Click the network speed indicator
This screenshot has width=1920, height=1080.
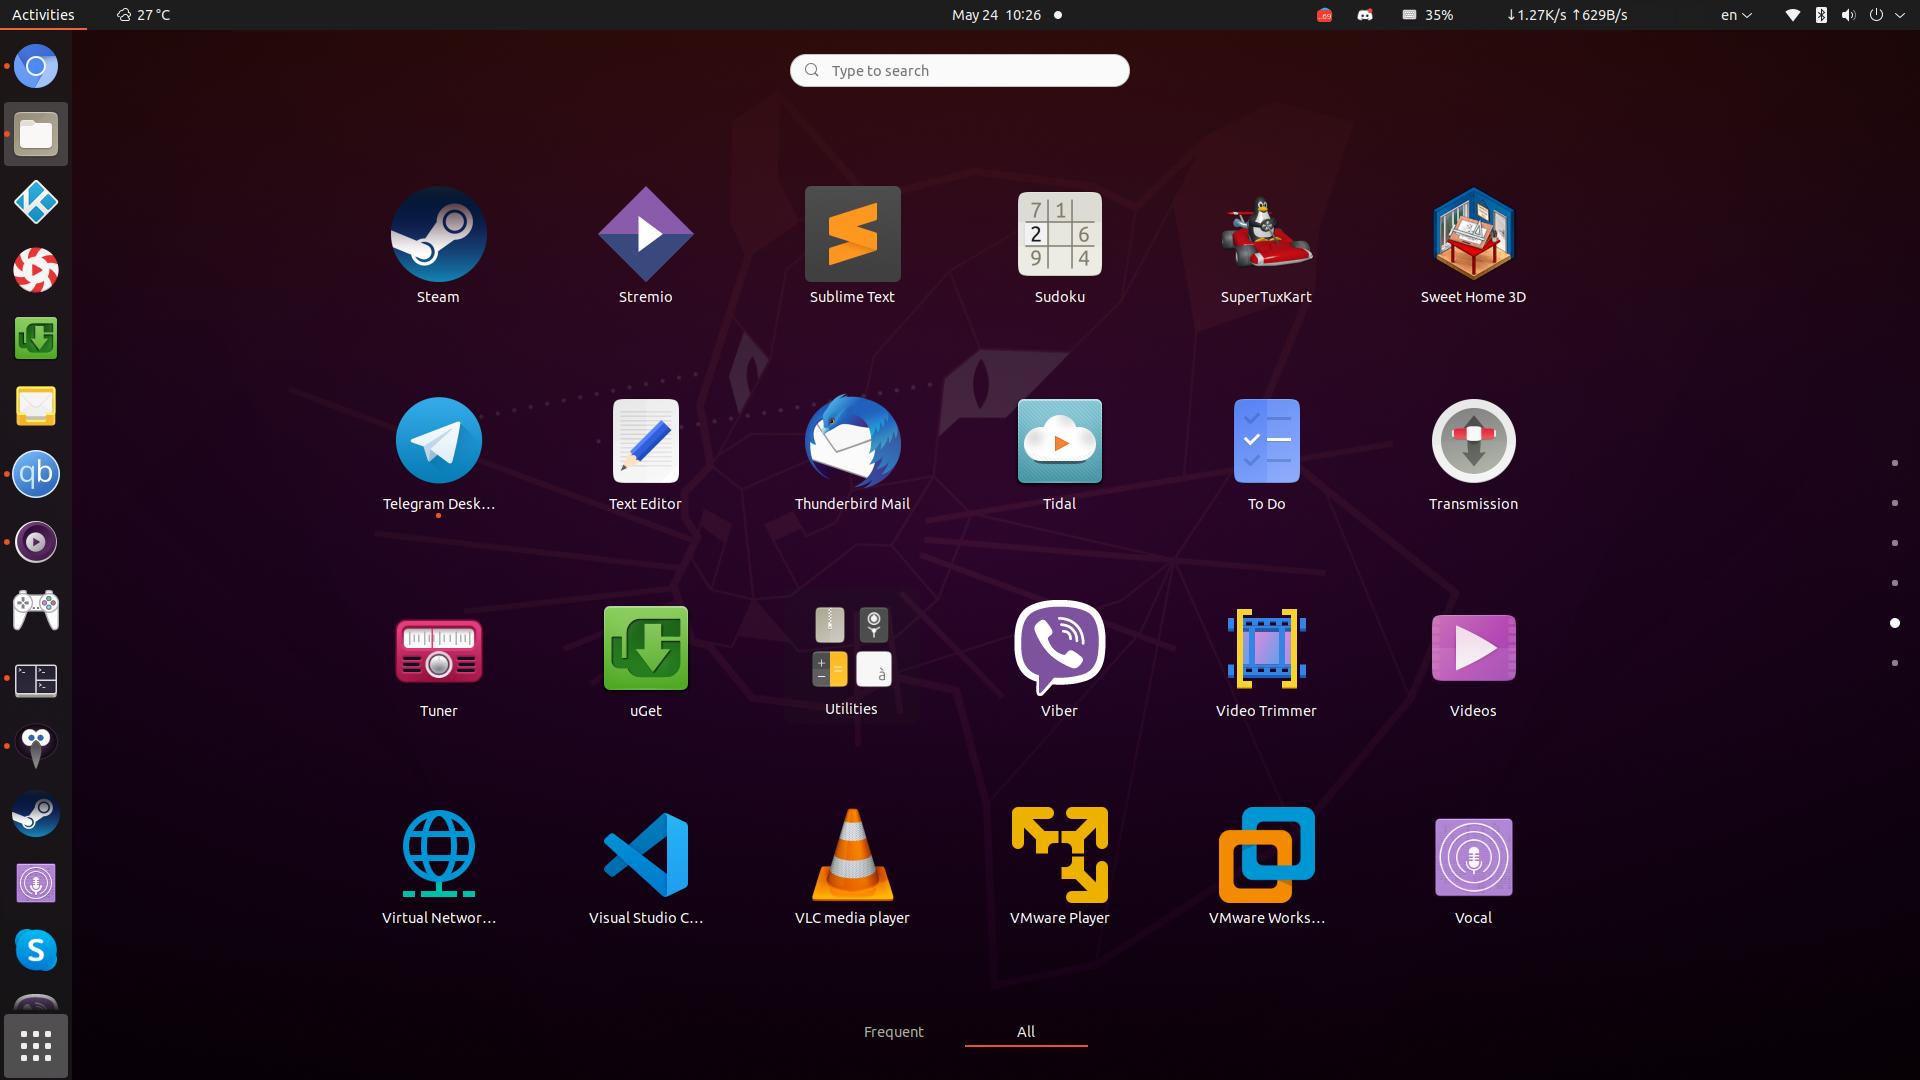[1567, 15]
